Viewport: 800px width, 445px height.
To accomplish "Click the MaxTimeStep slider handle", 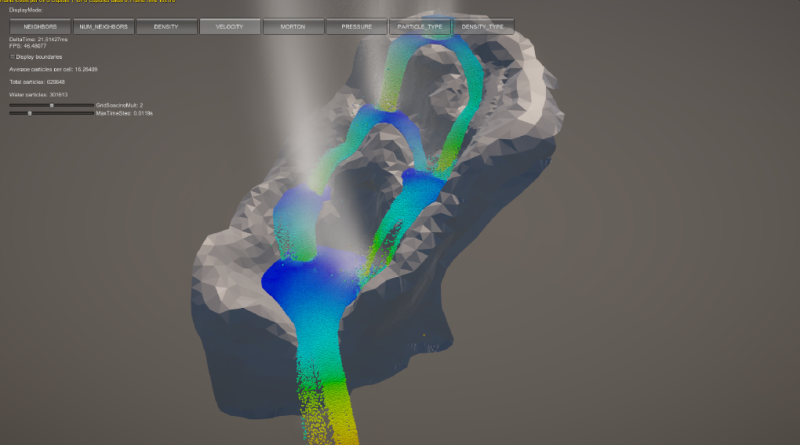I will (29, 113).
